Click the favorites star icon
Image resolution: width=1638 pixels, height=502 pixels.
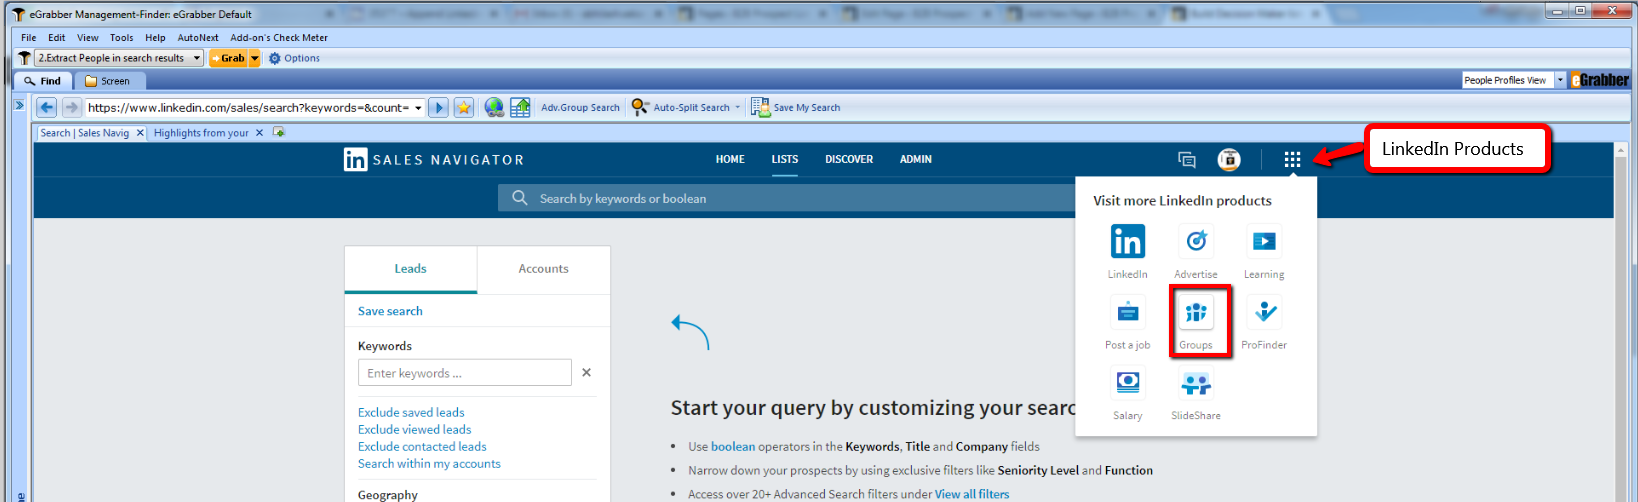[464, 107]
